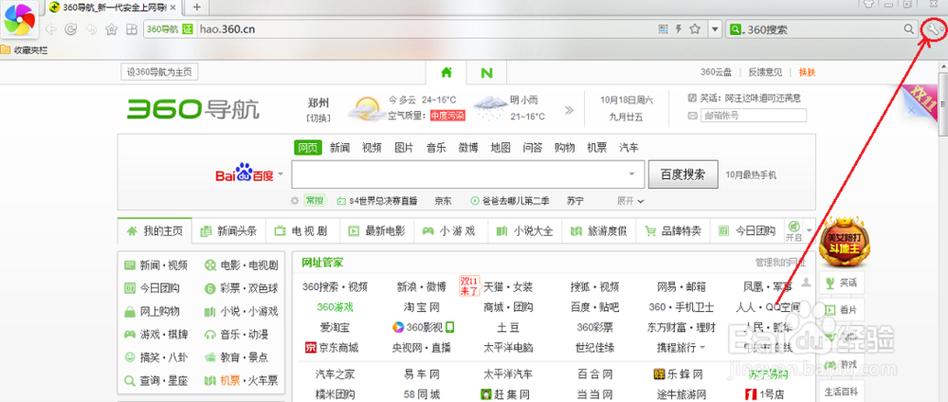Open the 生活百科 sidebar button
The width and height of the screenshot is (948, 402).
pyautogui.click(x=842, y=392)
